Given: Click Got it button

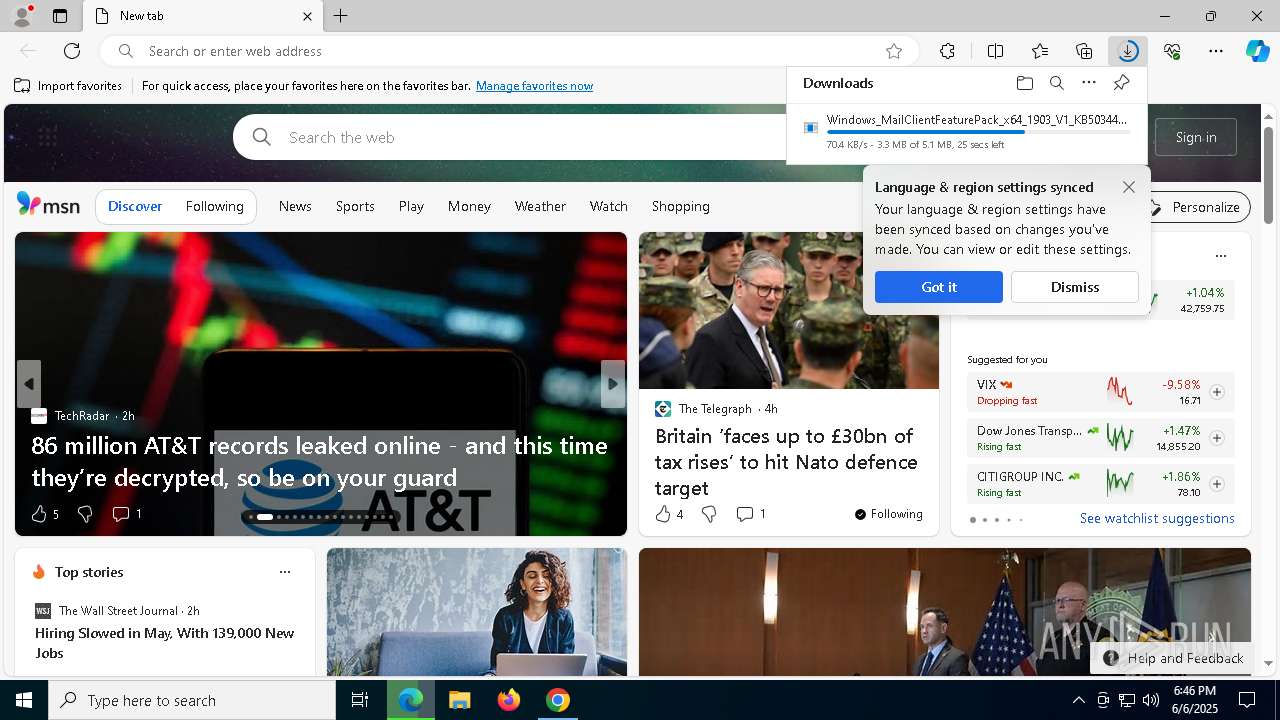Looking at the screenshot, I should coord(938,287).
